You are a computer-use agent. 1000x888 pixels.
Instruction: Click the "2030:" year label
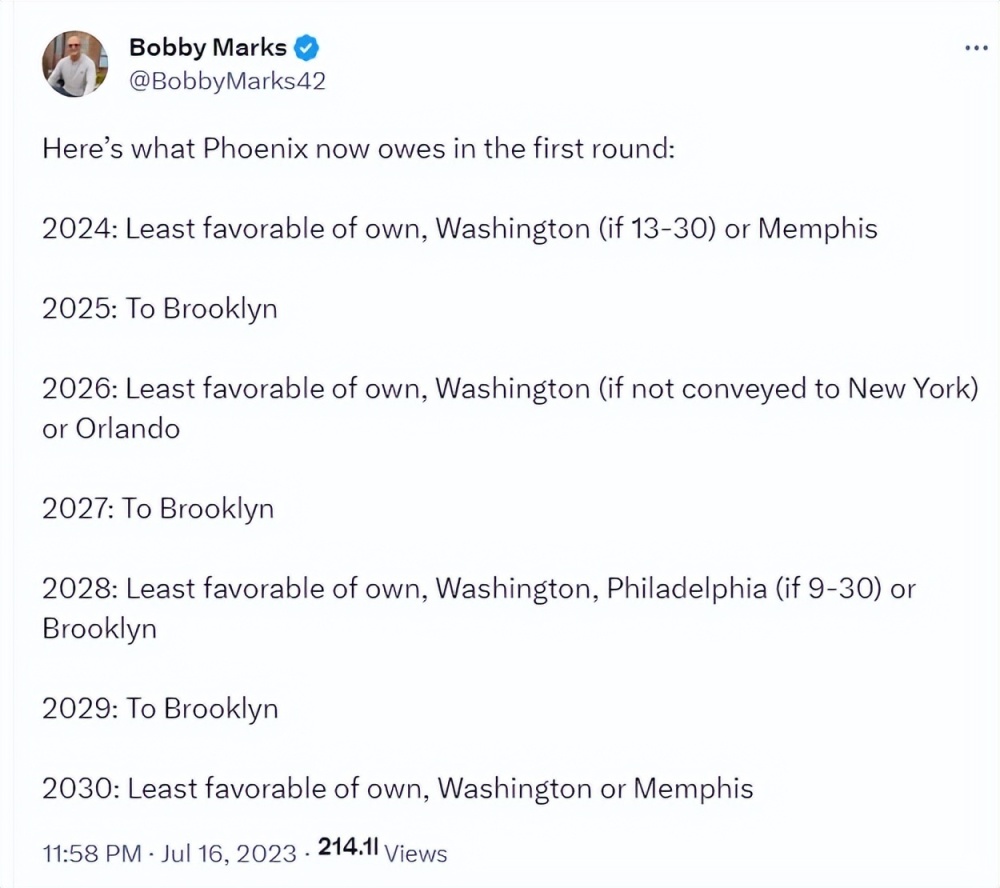tap(81, 788)
